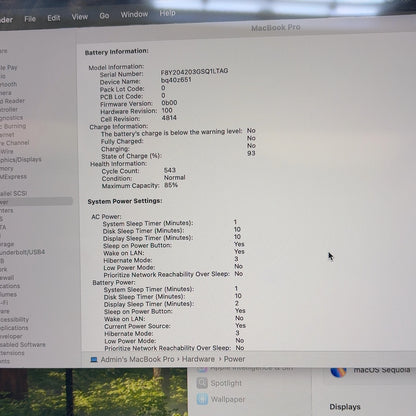
Task: Select Parallel SCSI in the sidebar
Action: point(13,193)
